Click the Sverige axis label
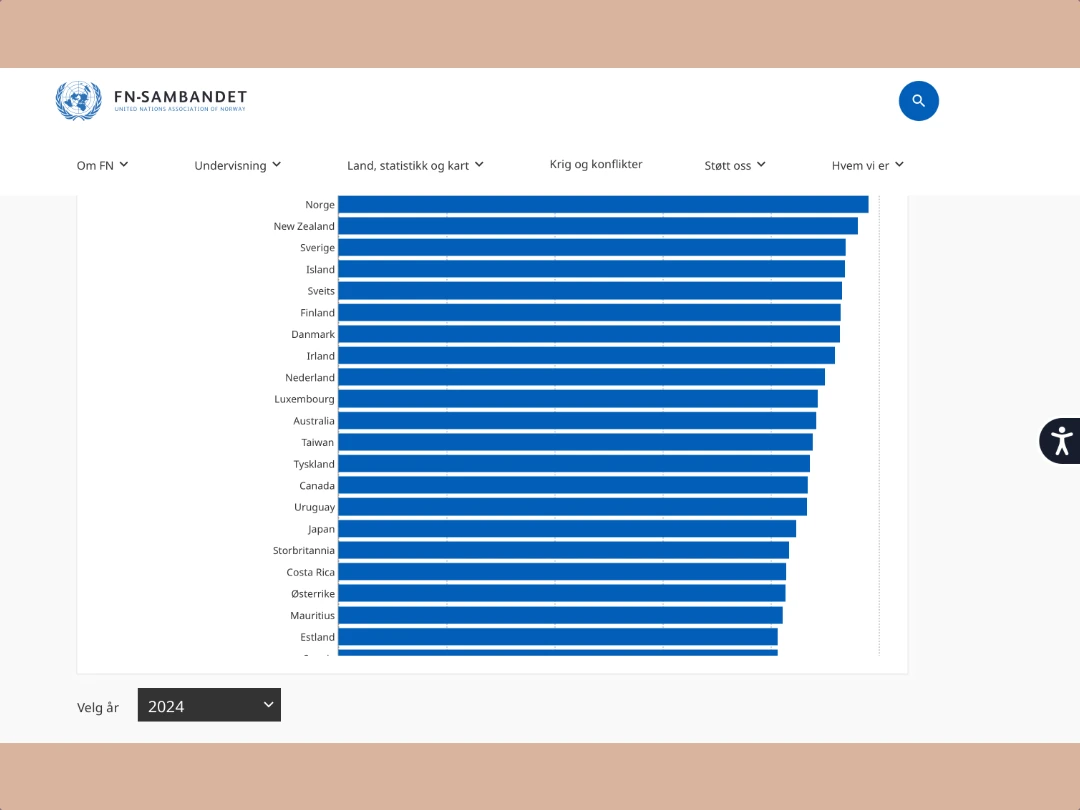 point(317,248)
